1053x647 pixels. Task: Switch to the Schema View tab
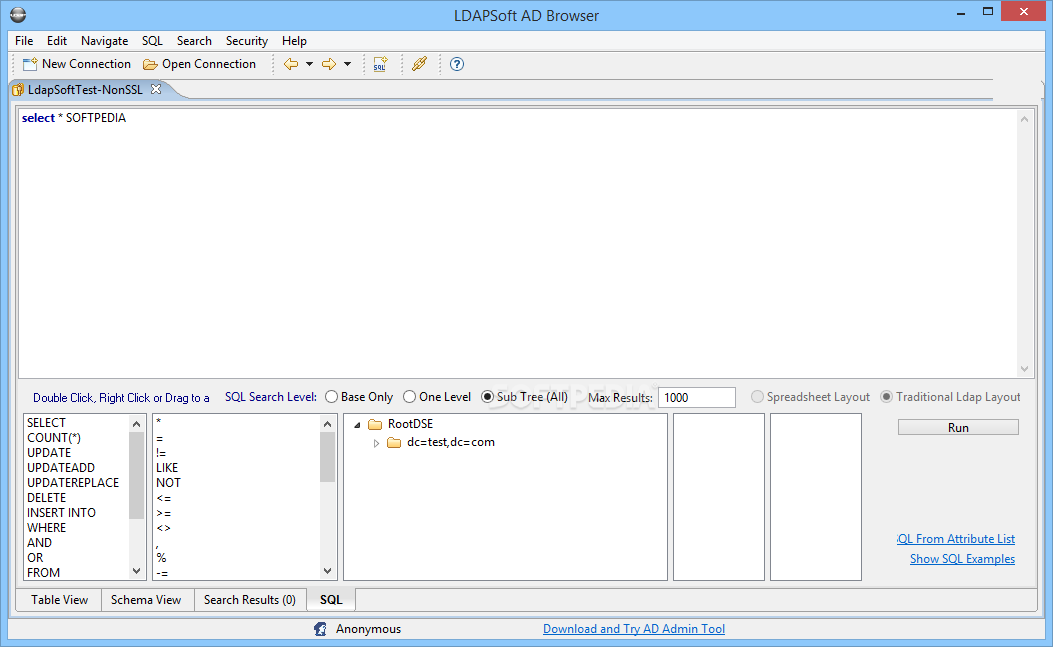[146, 600]
